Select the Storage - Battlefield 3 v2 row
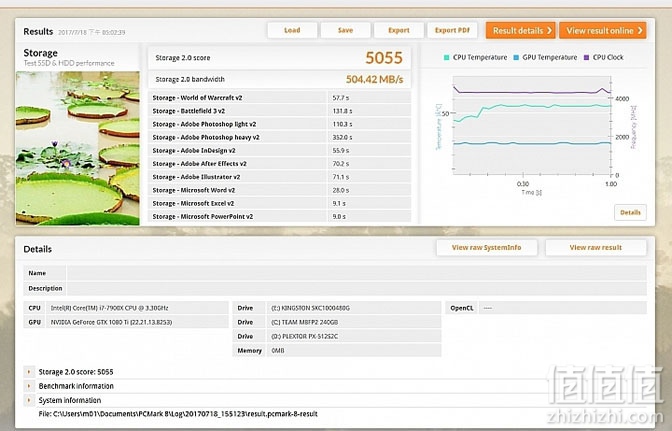 pyautogui.click(x=279, y=111)
